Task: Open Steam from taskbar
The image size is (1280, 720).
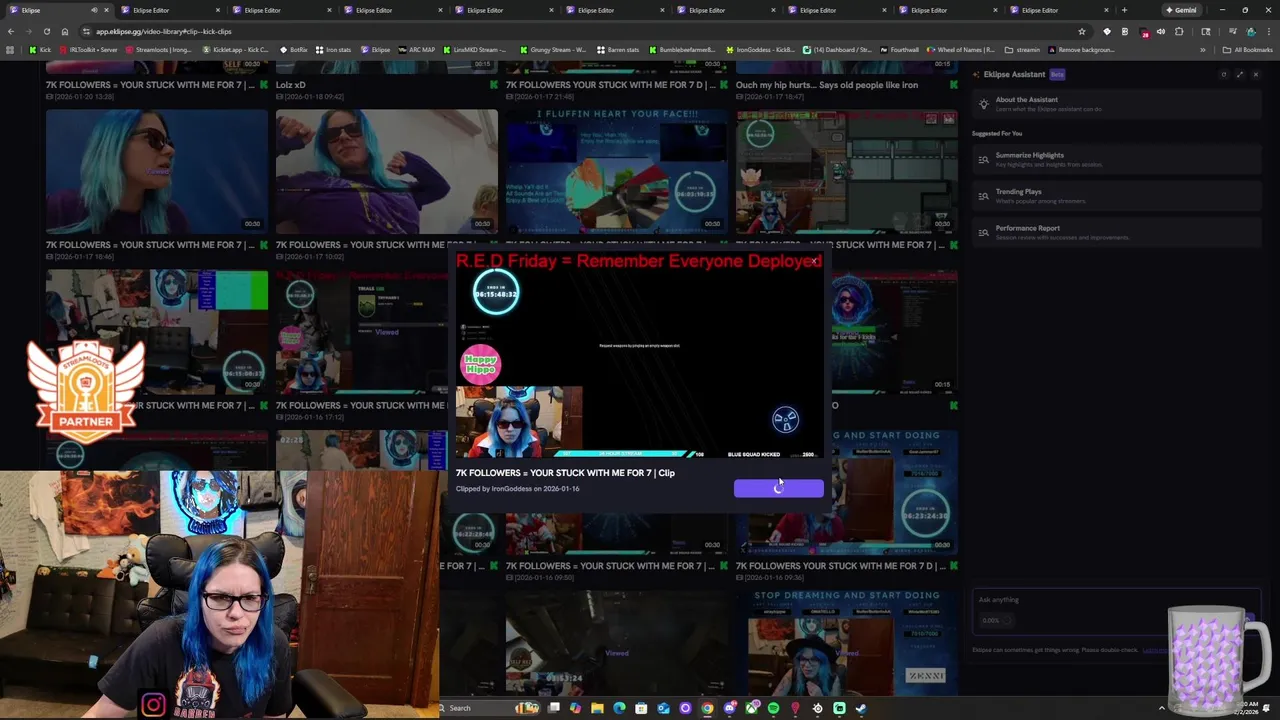Action: (860, 708)
